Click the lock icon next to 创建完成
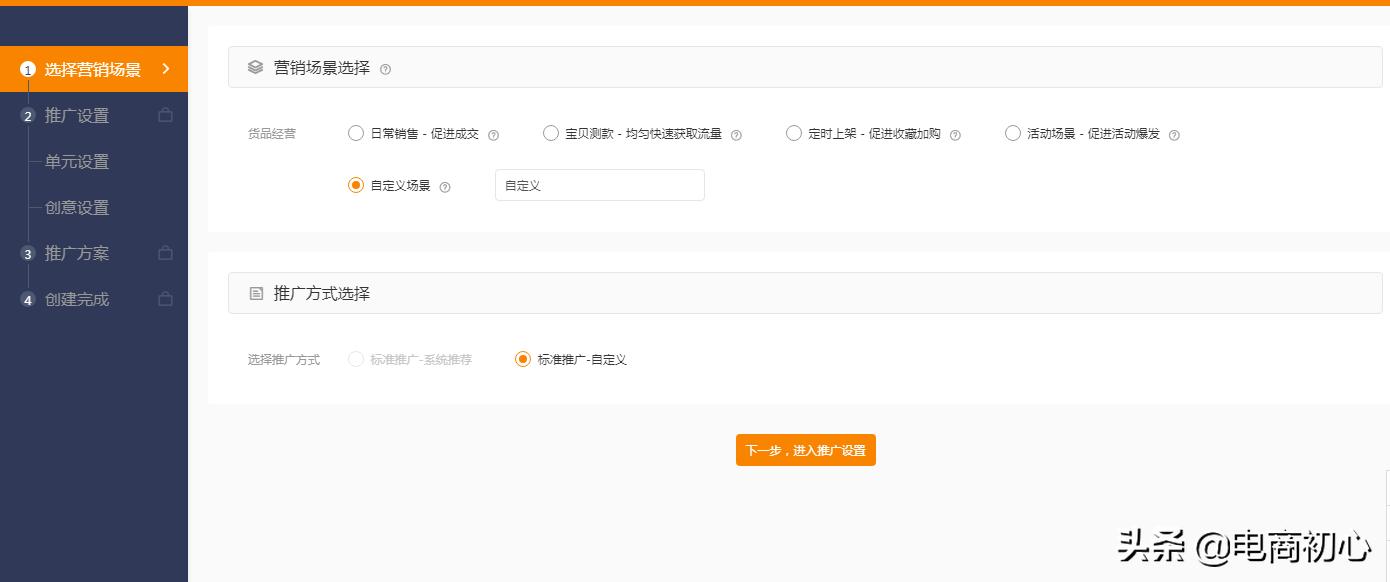 tap(165, 299)
